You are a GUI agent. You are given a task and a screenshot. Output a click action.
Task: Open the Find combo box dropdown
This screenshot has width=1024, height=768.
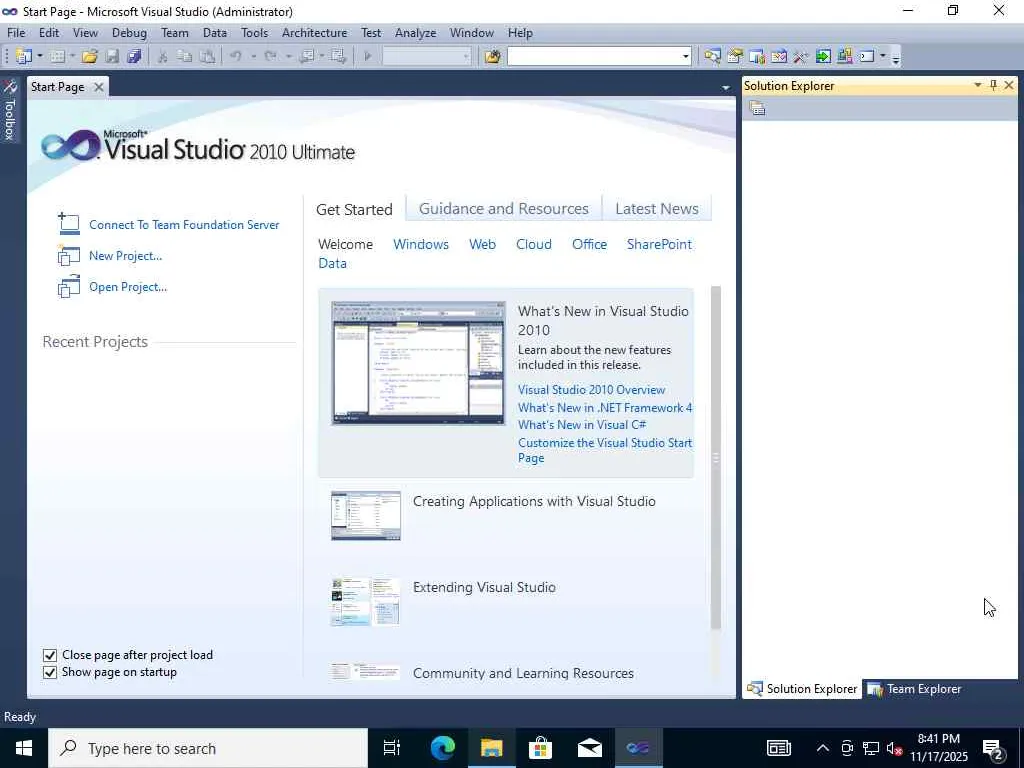point(686,56)
